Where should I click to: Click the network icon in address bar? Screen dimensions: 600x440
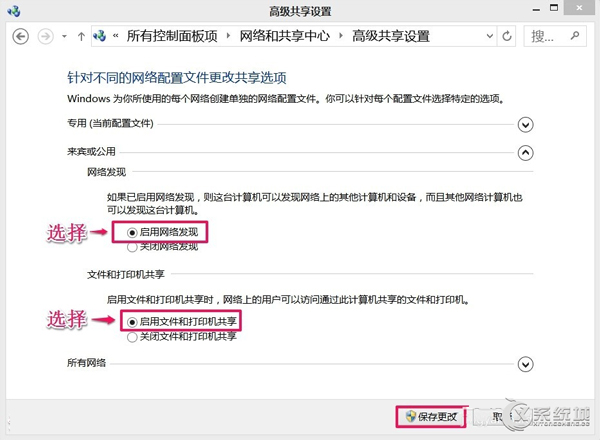click(x=99, y=36)
